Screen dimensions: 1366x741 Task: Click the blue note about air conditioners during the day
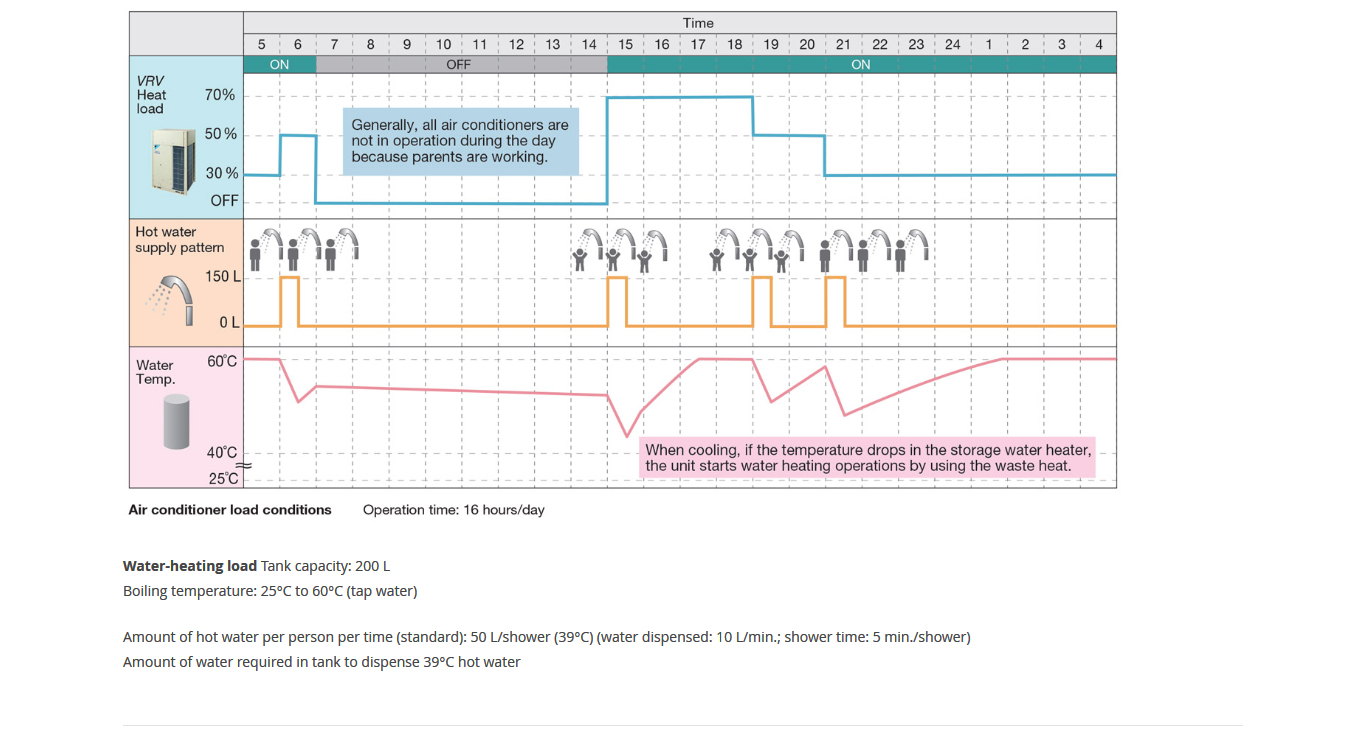pyautogui.click(x=460, y=141)
